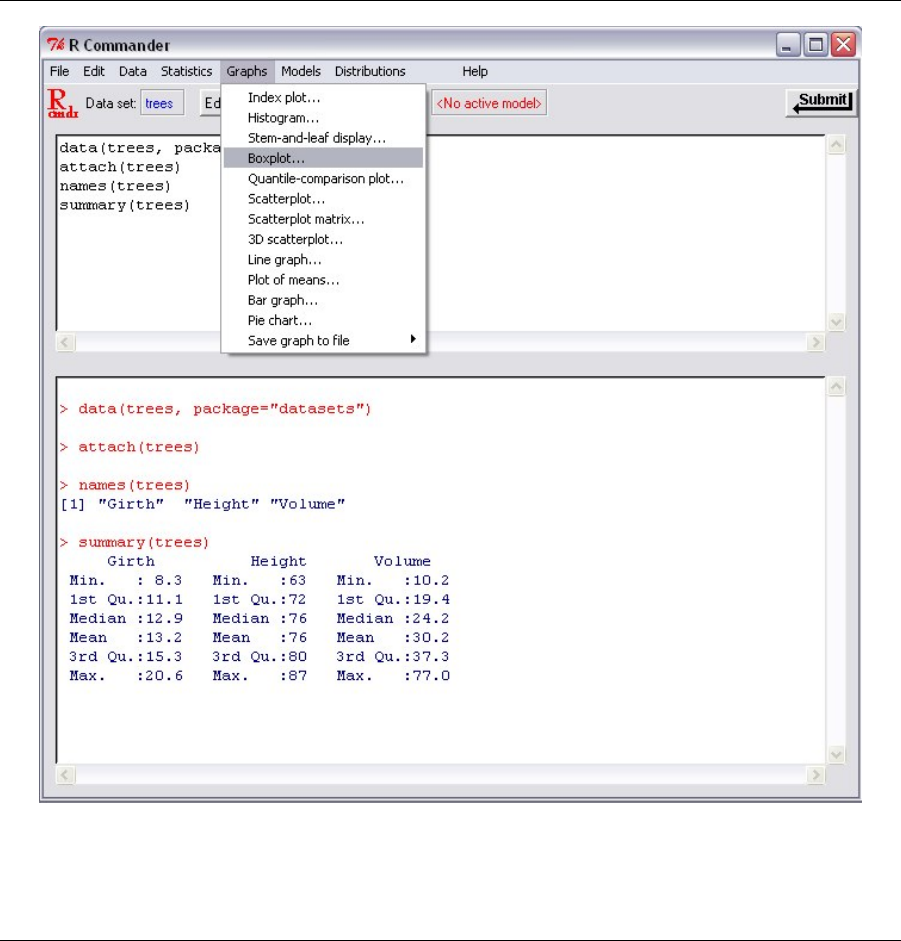Click script window scroll left arrow
Screen dimensions: 901x941
65,343
